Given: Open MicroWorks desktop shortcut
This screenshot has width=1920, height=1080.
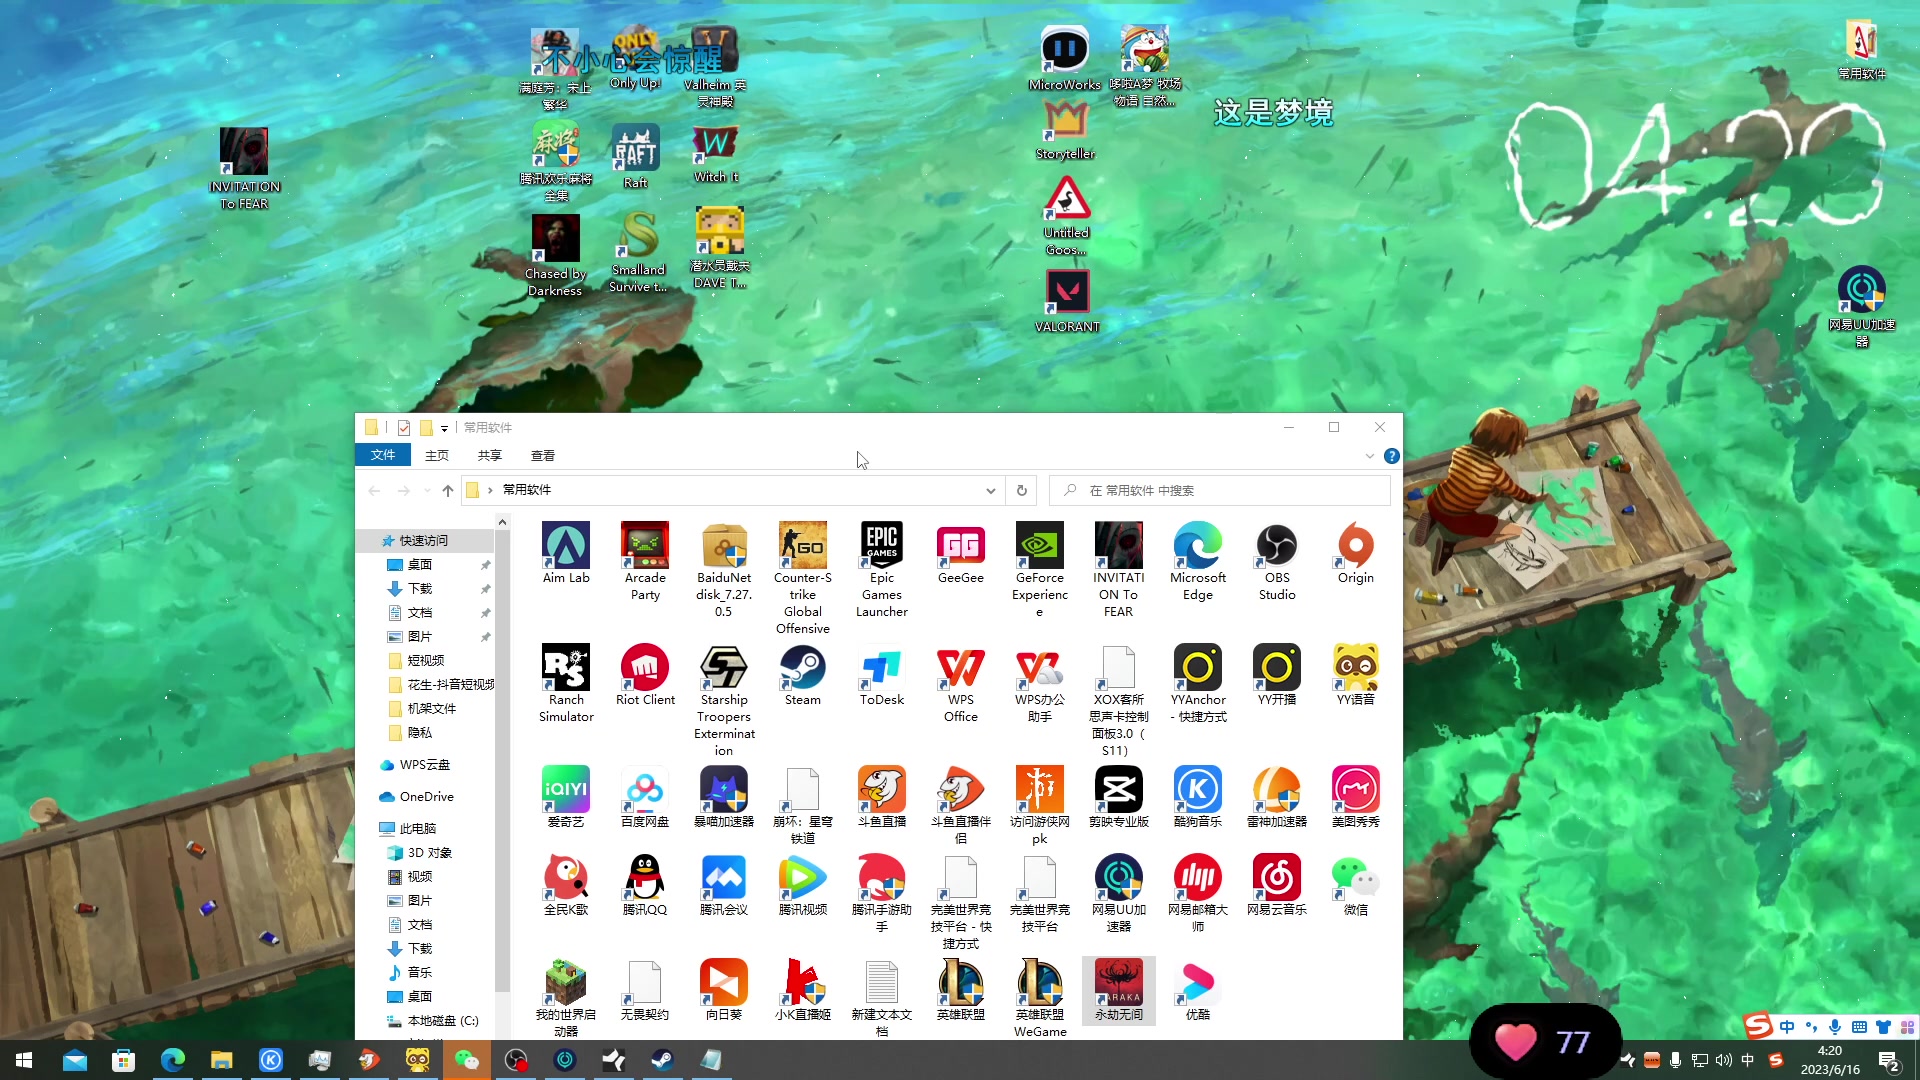Looking at the screenshot, I should click(x=1065, y=59).
